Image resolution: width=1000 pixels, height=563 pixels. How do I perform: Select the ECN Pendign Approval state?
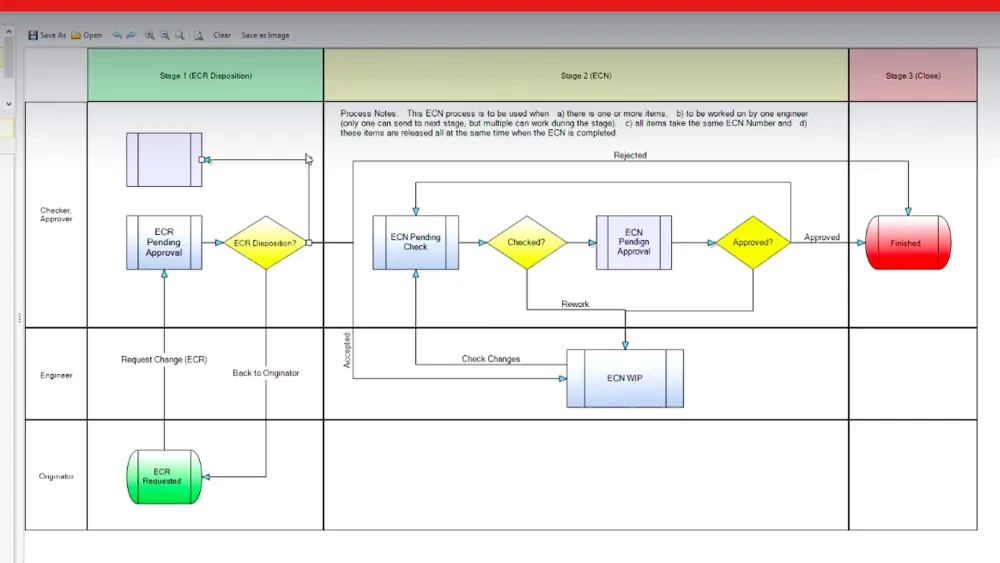point(633,242)
